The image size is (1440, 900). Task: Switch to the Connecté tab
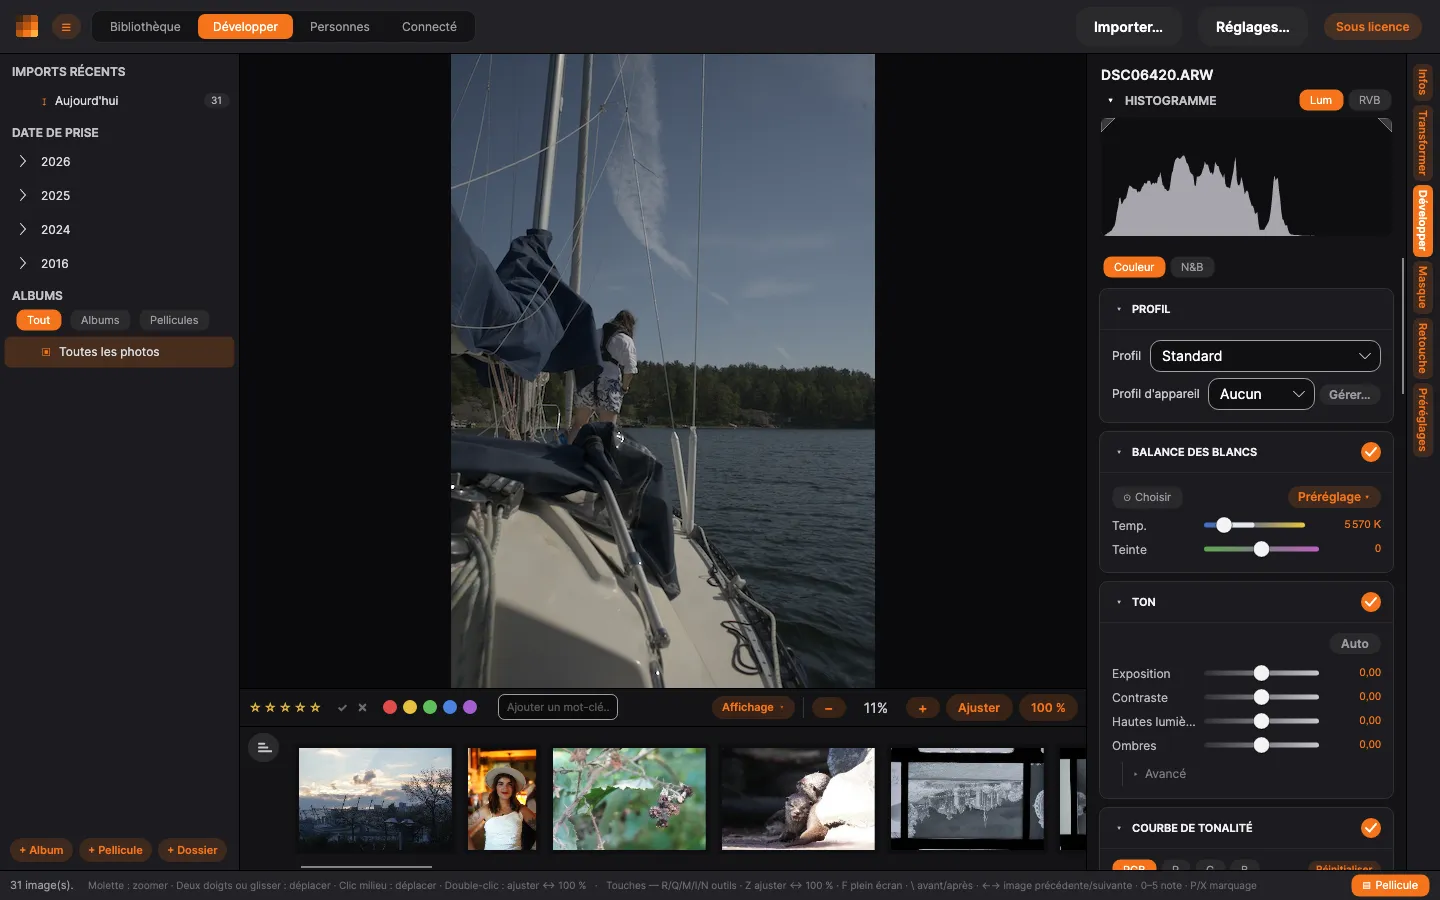tap(429, 27)
